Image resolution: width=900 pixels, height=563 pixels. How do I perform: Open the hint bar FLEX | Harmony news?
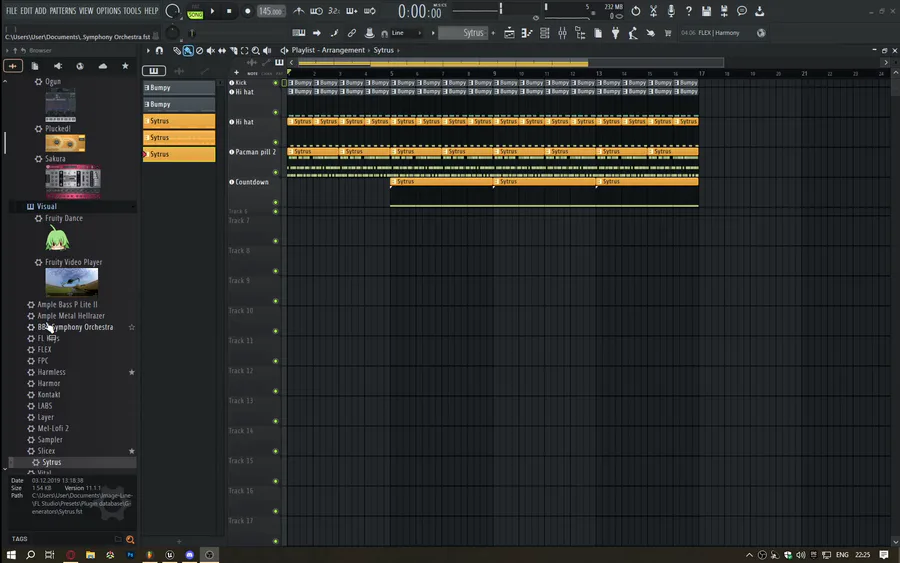click(x=723, y=33)
